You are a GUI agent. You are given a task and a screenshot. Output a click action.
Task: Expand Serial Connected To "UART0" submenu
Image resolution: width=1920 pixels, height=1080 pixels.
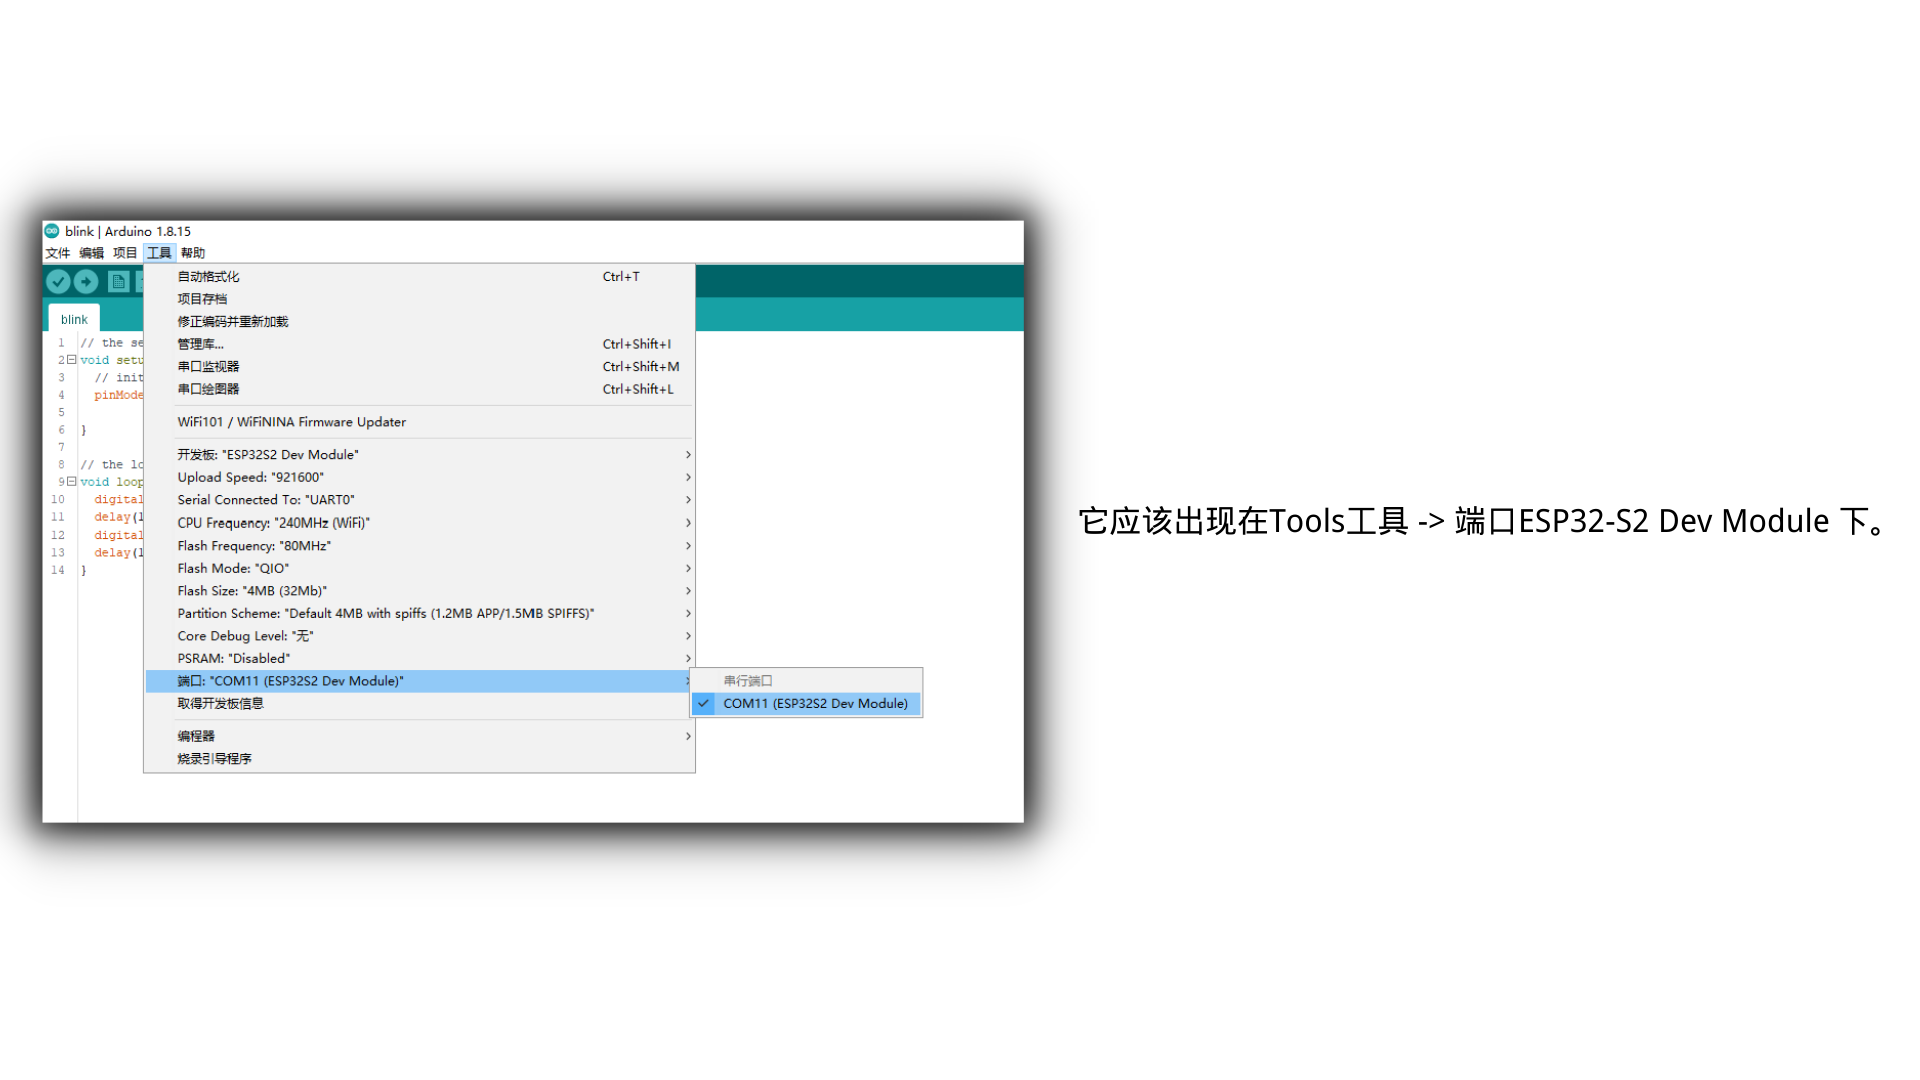click(x=419, y=500)
